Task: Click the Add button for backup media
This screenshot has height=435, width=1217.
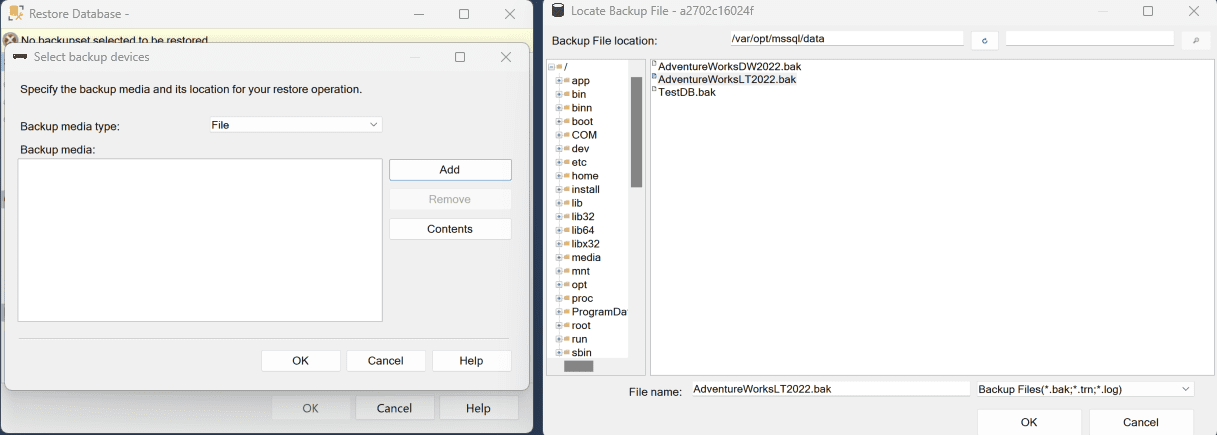Action: 450,170
